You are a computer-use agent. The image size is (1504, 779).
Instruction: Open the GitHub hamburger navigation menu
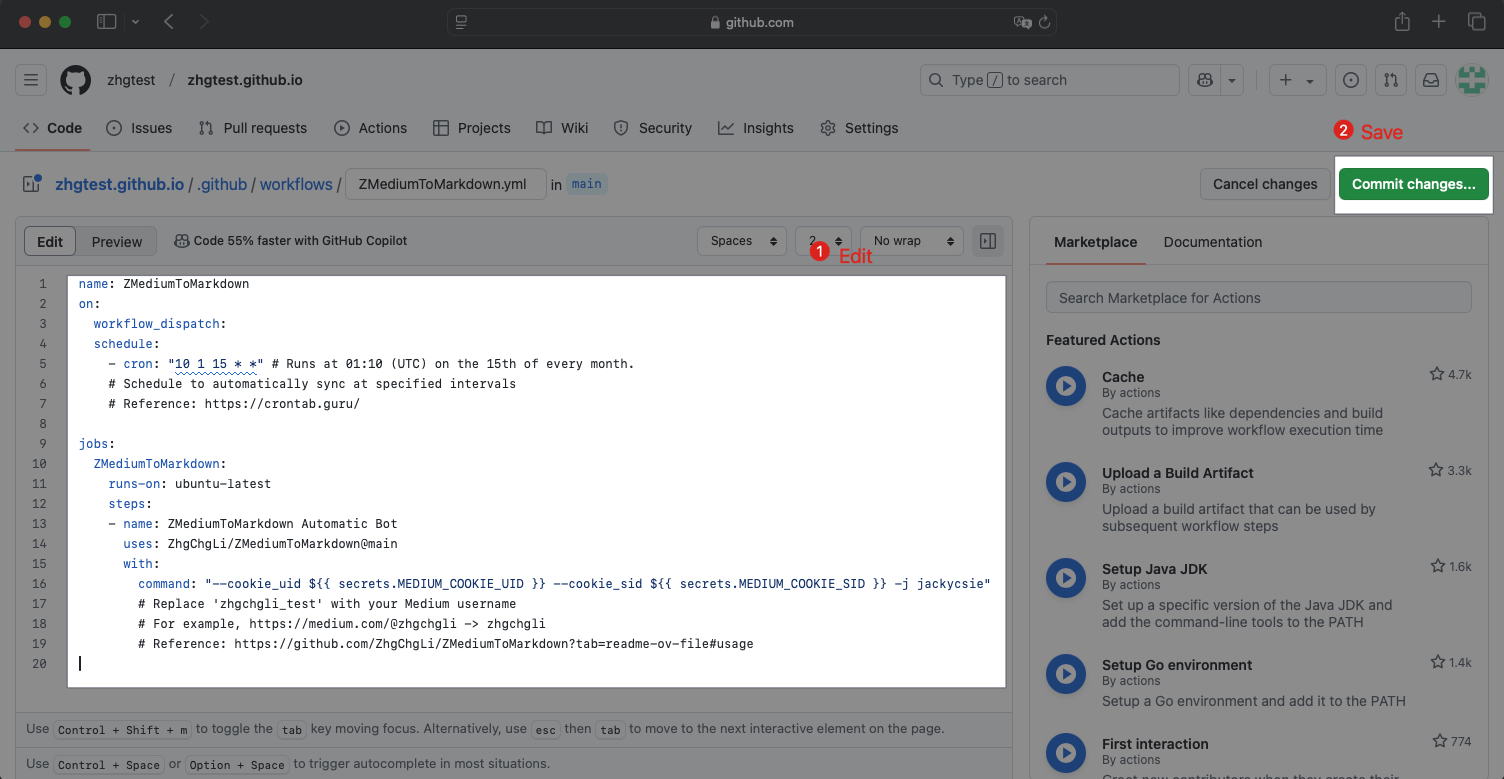pyautogui.click(x=31, y=80)
